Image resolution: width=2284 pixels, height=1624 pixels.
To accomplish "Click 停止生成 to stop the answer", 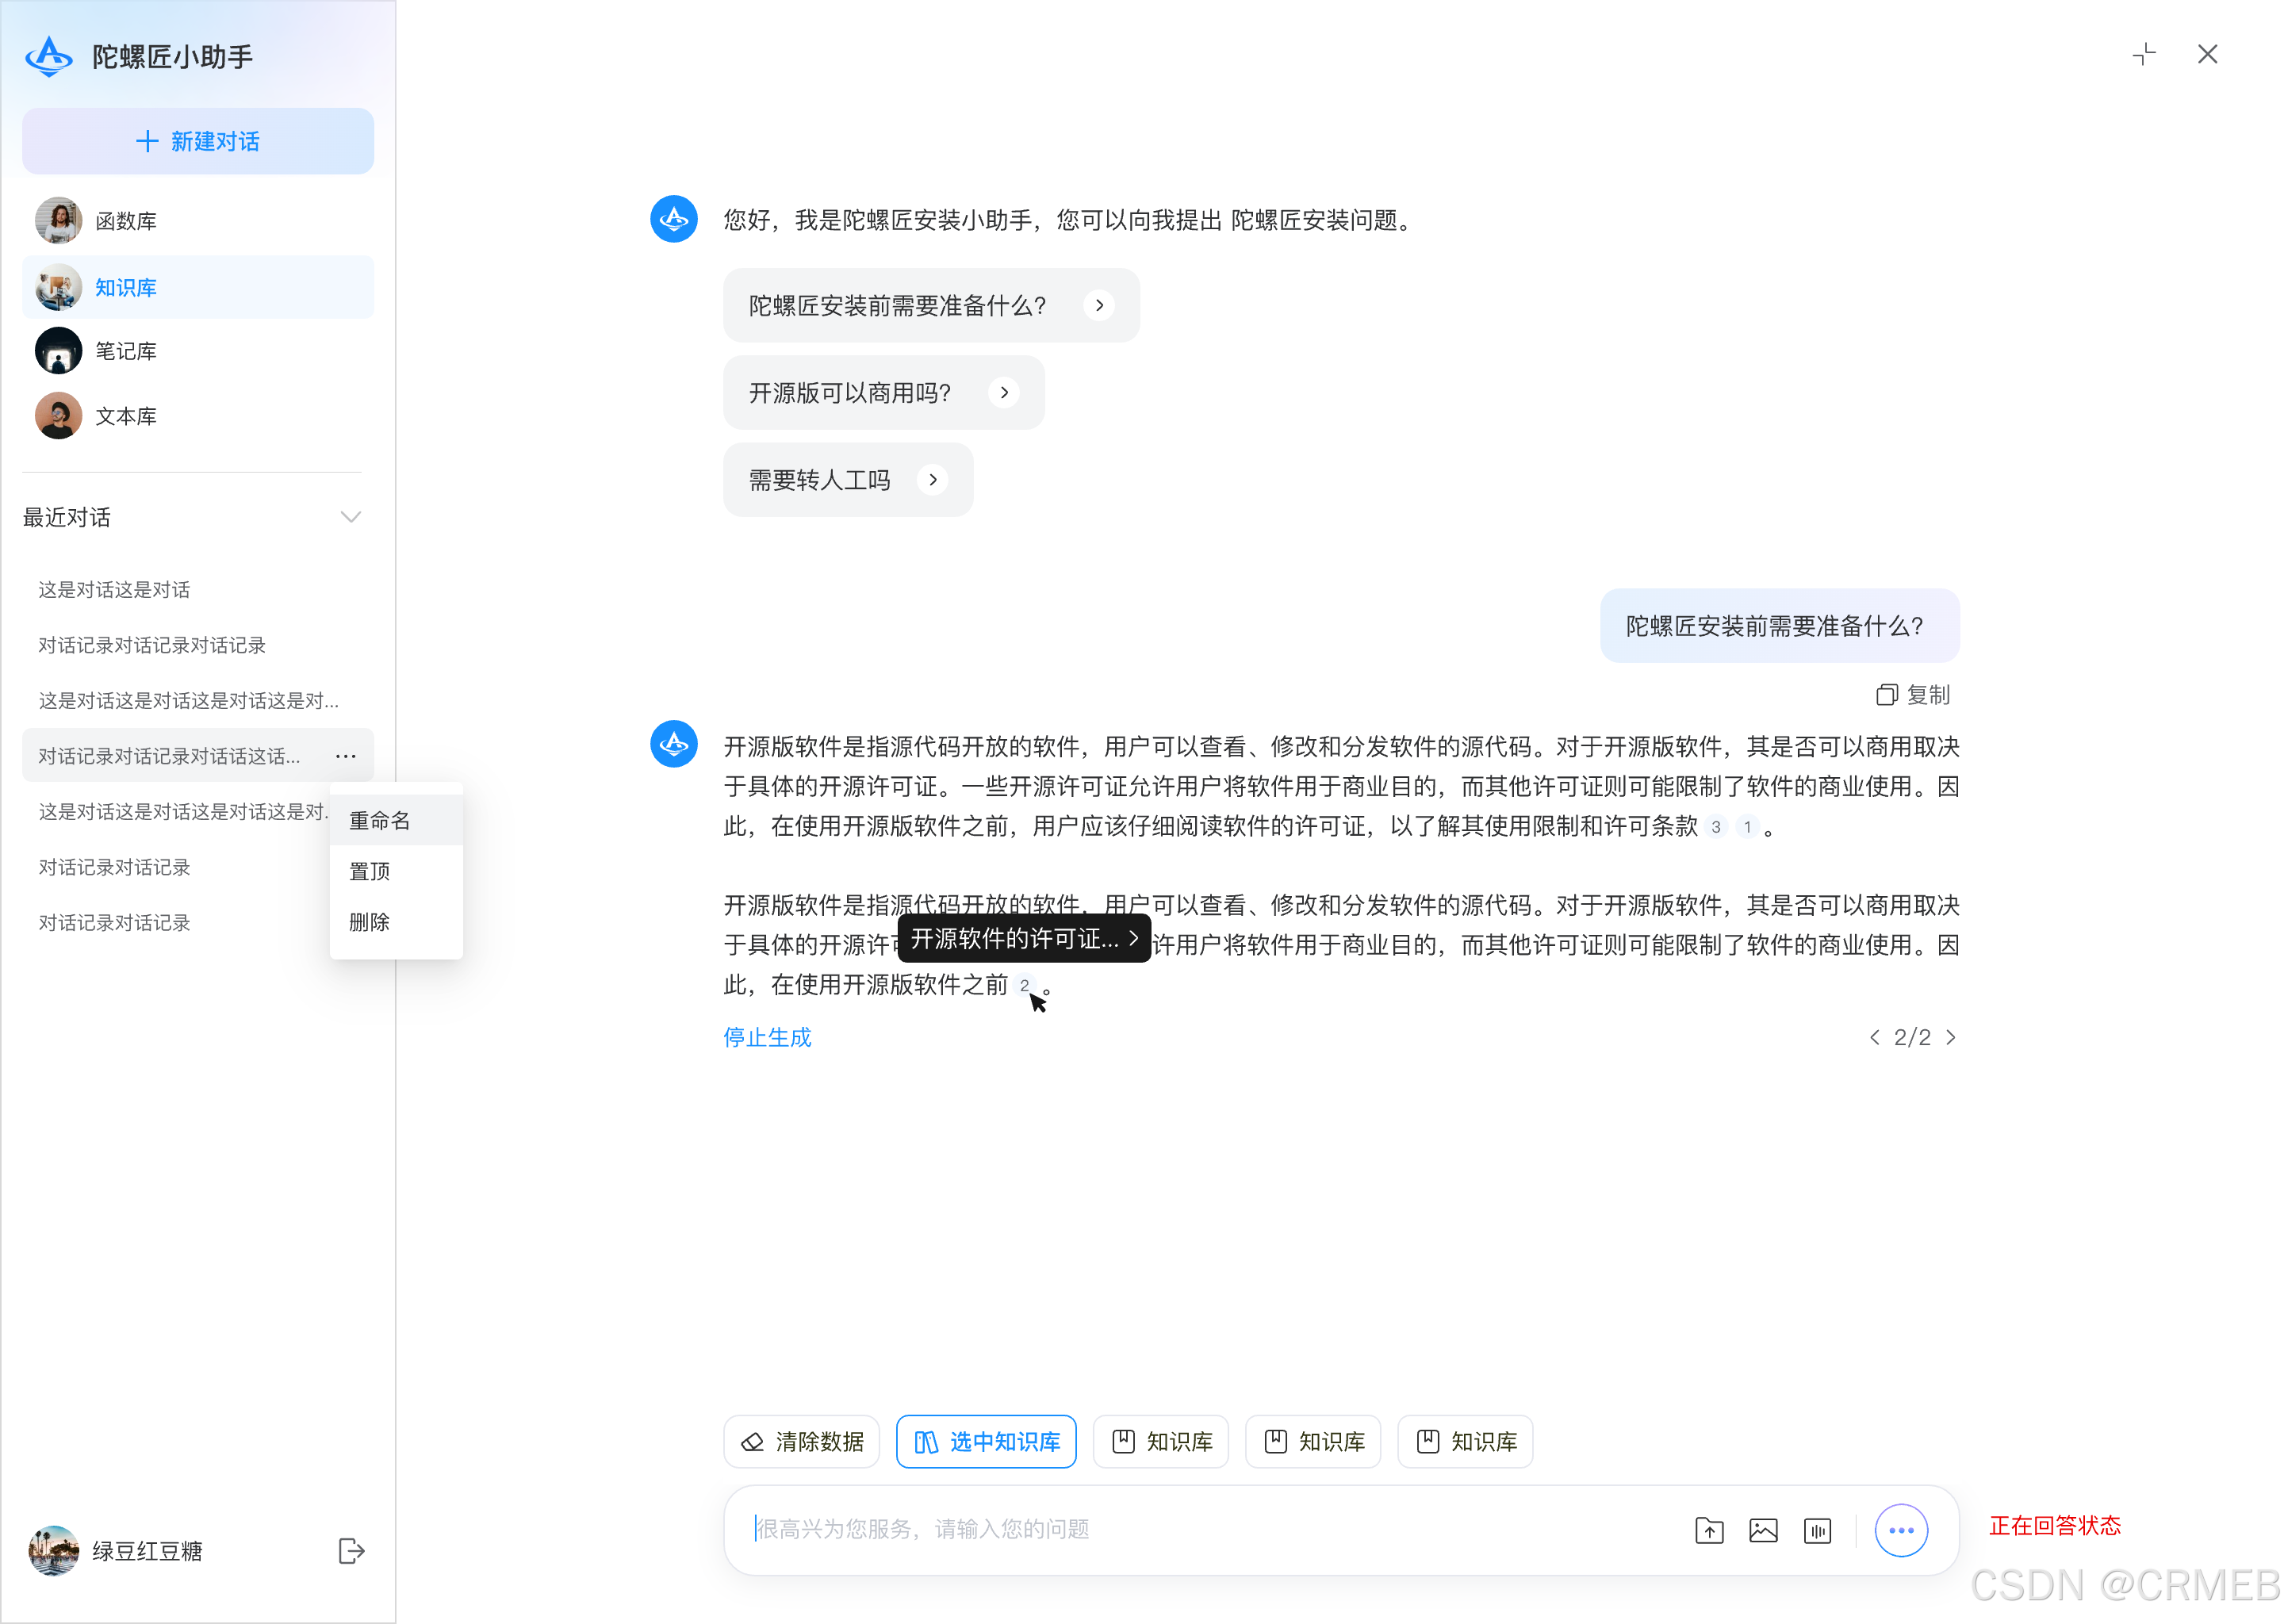I will coord(766,1037).
